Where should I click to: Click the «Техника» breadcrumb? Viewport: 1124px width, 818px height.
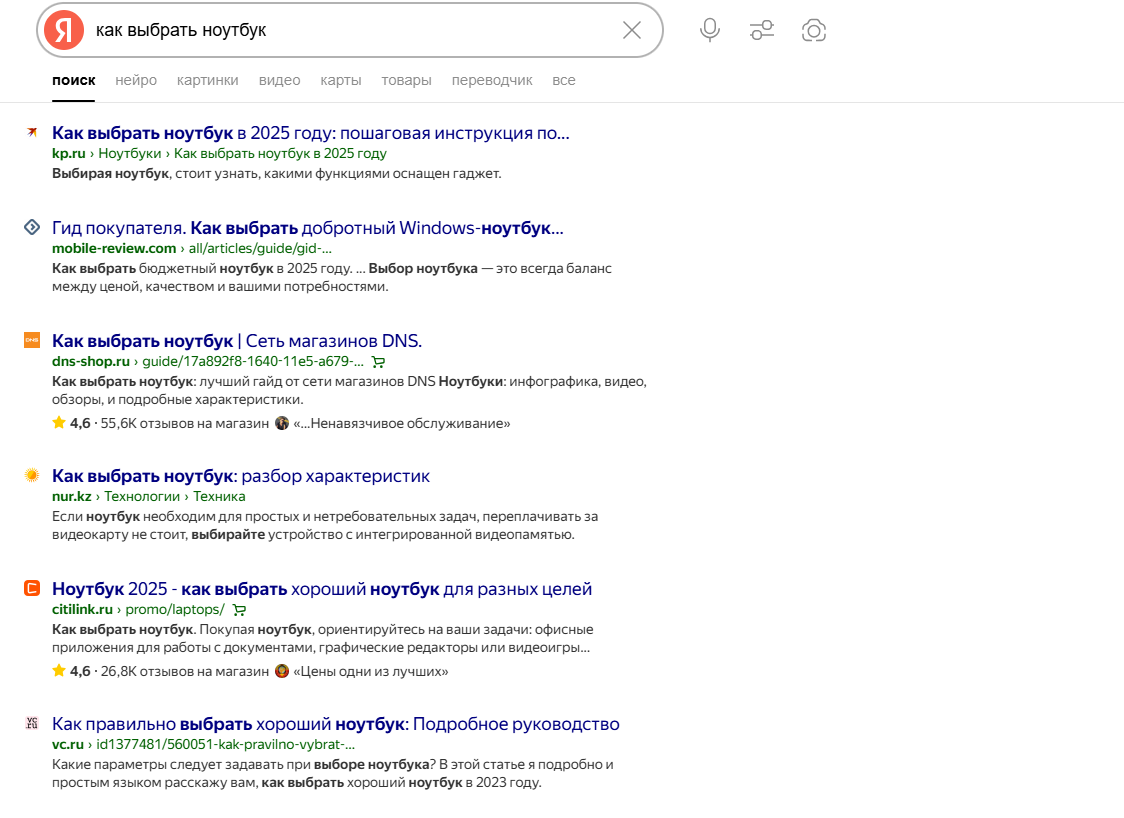pos(219,496)
